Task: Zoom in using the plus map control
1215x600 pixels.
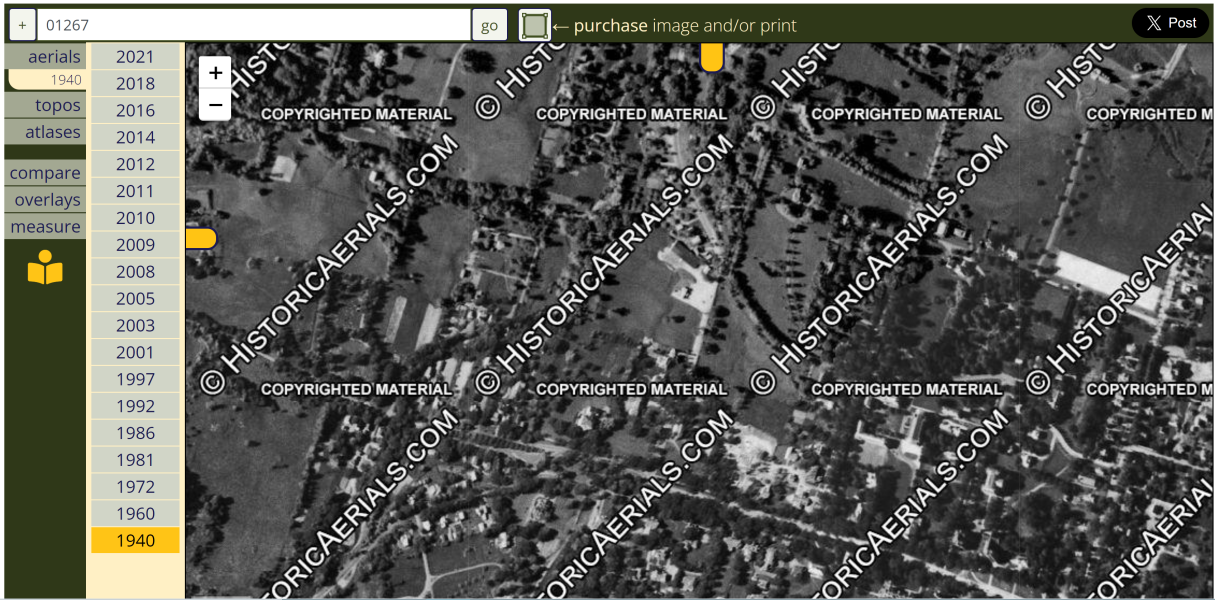Action: tap(215, 72)
